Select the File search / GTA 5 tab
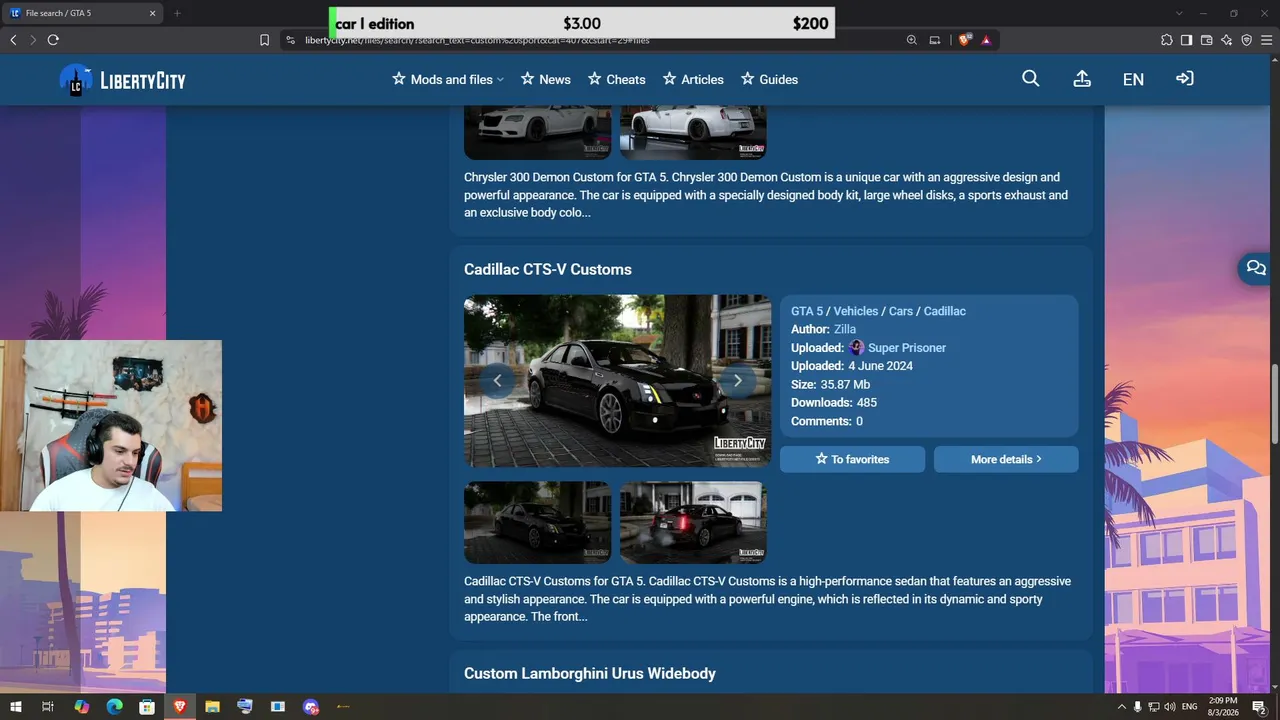The height and width of the screenshot is (720, 1280). (83, 13)
